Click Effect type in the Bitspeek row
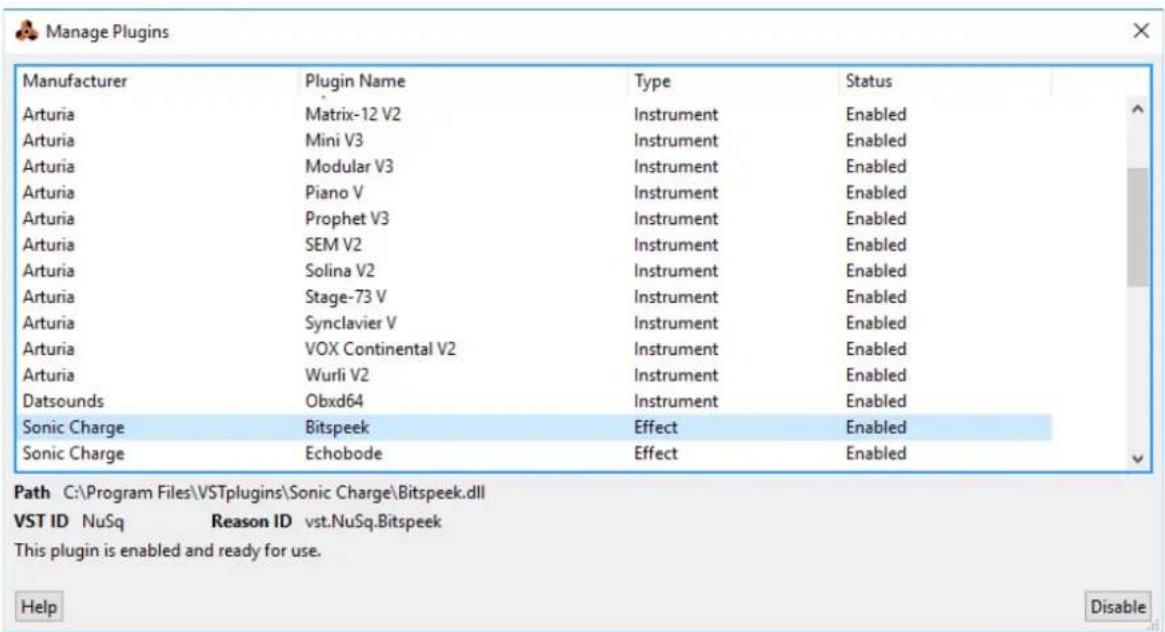This screenshot has height=632, width=1165. [655, 427]
